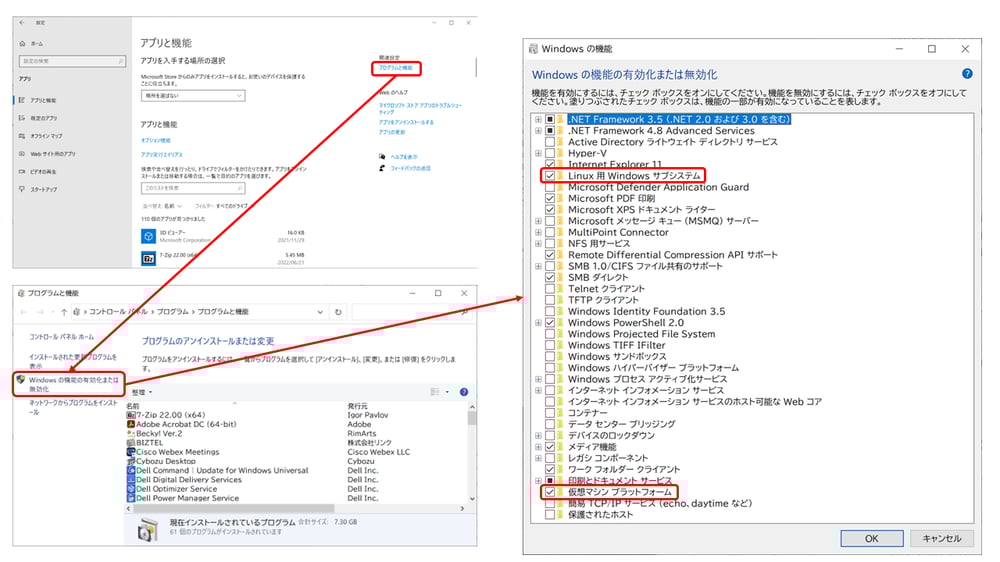Select the Cybozu Desktop row
1000x562 pixels.
(296, 461)
